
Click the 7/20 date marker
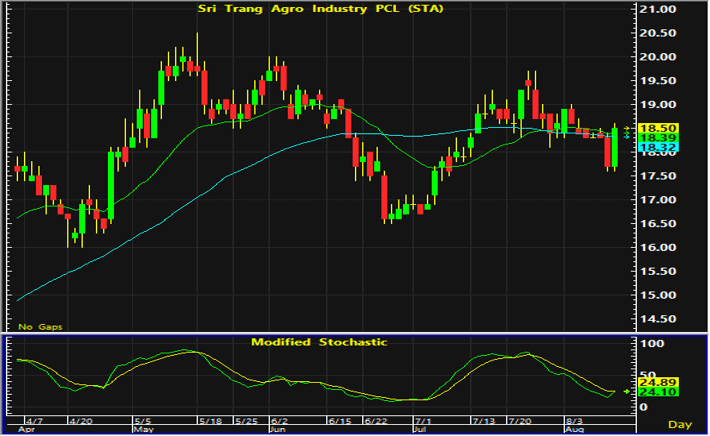point(520,421)
